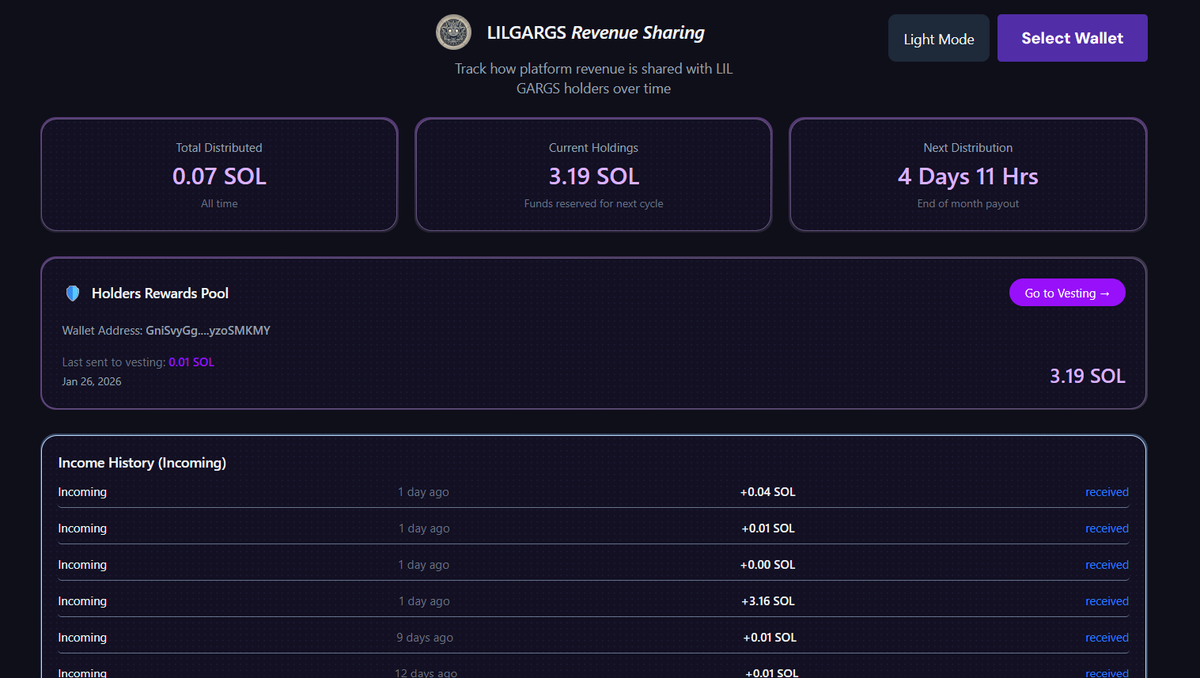Open the received link in the +3.16 SOL row
The height and width of the screenshot is (678, 1200).
tap(1107, 601)
